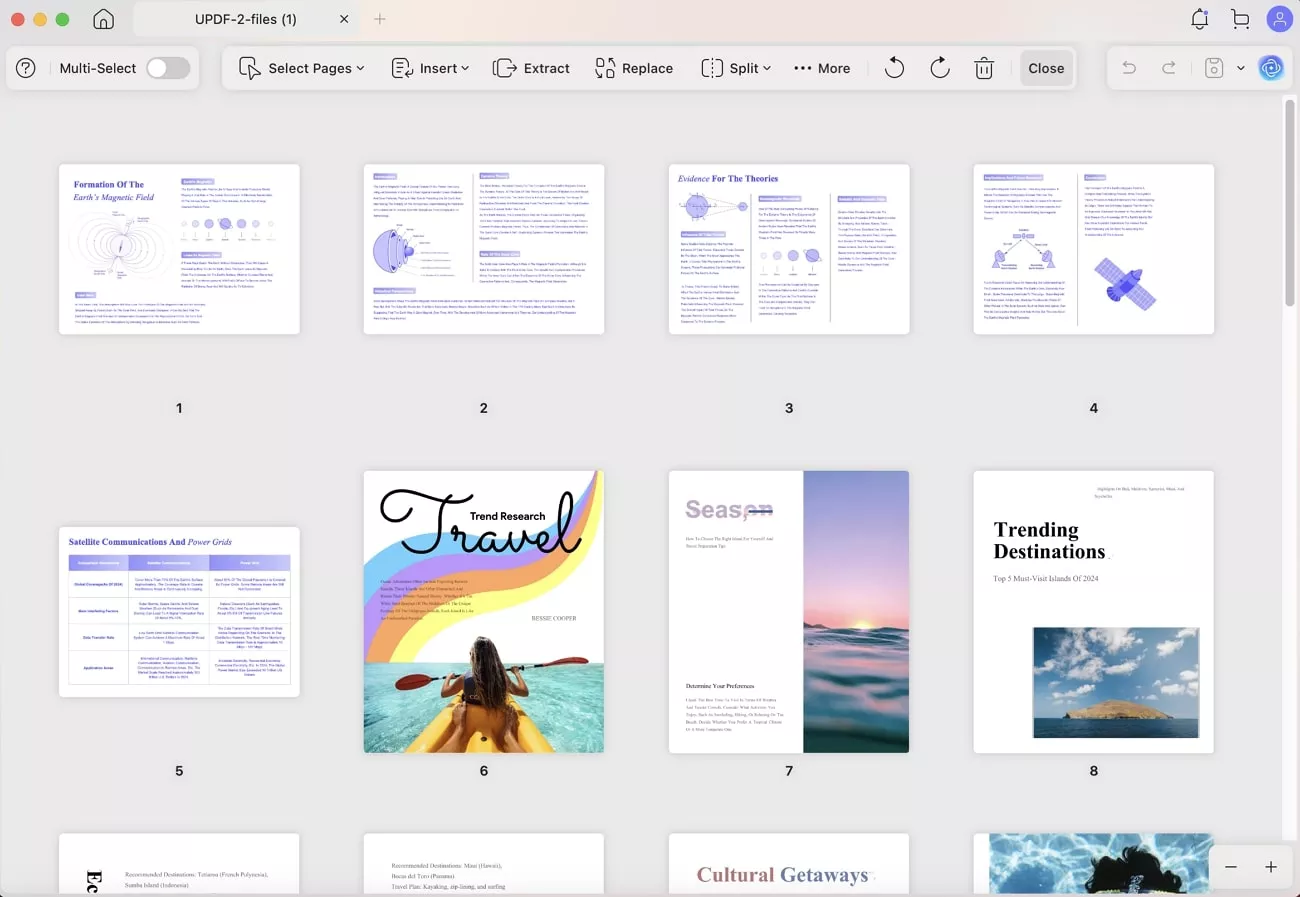Viewport: 1300px width, 897px height.
Task: Open the Extract pages tool
Action: [x=531, y=68]
